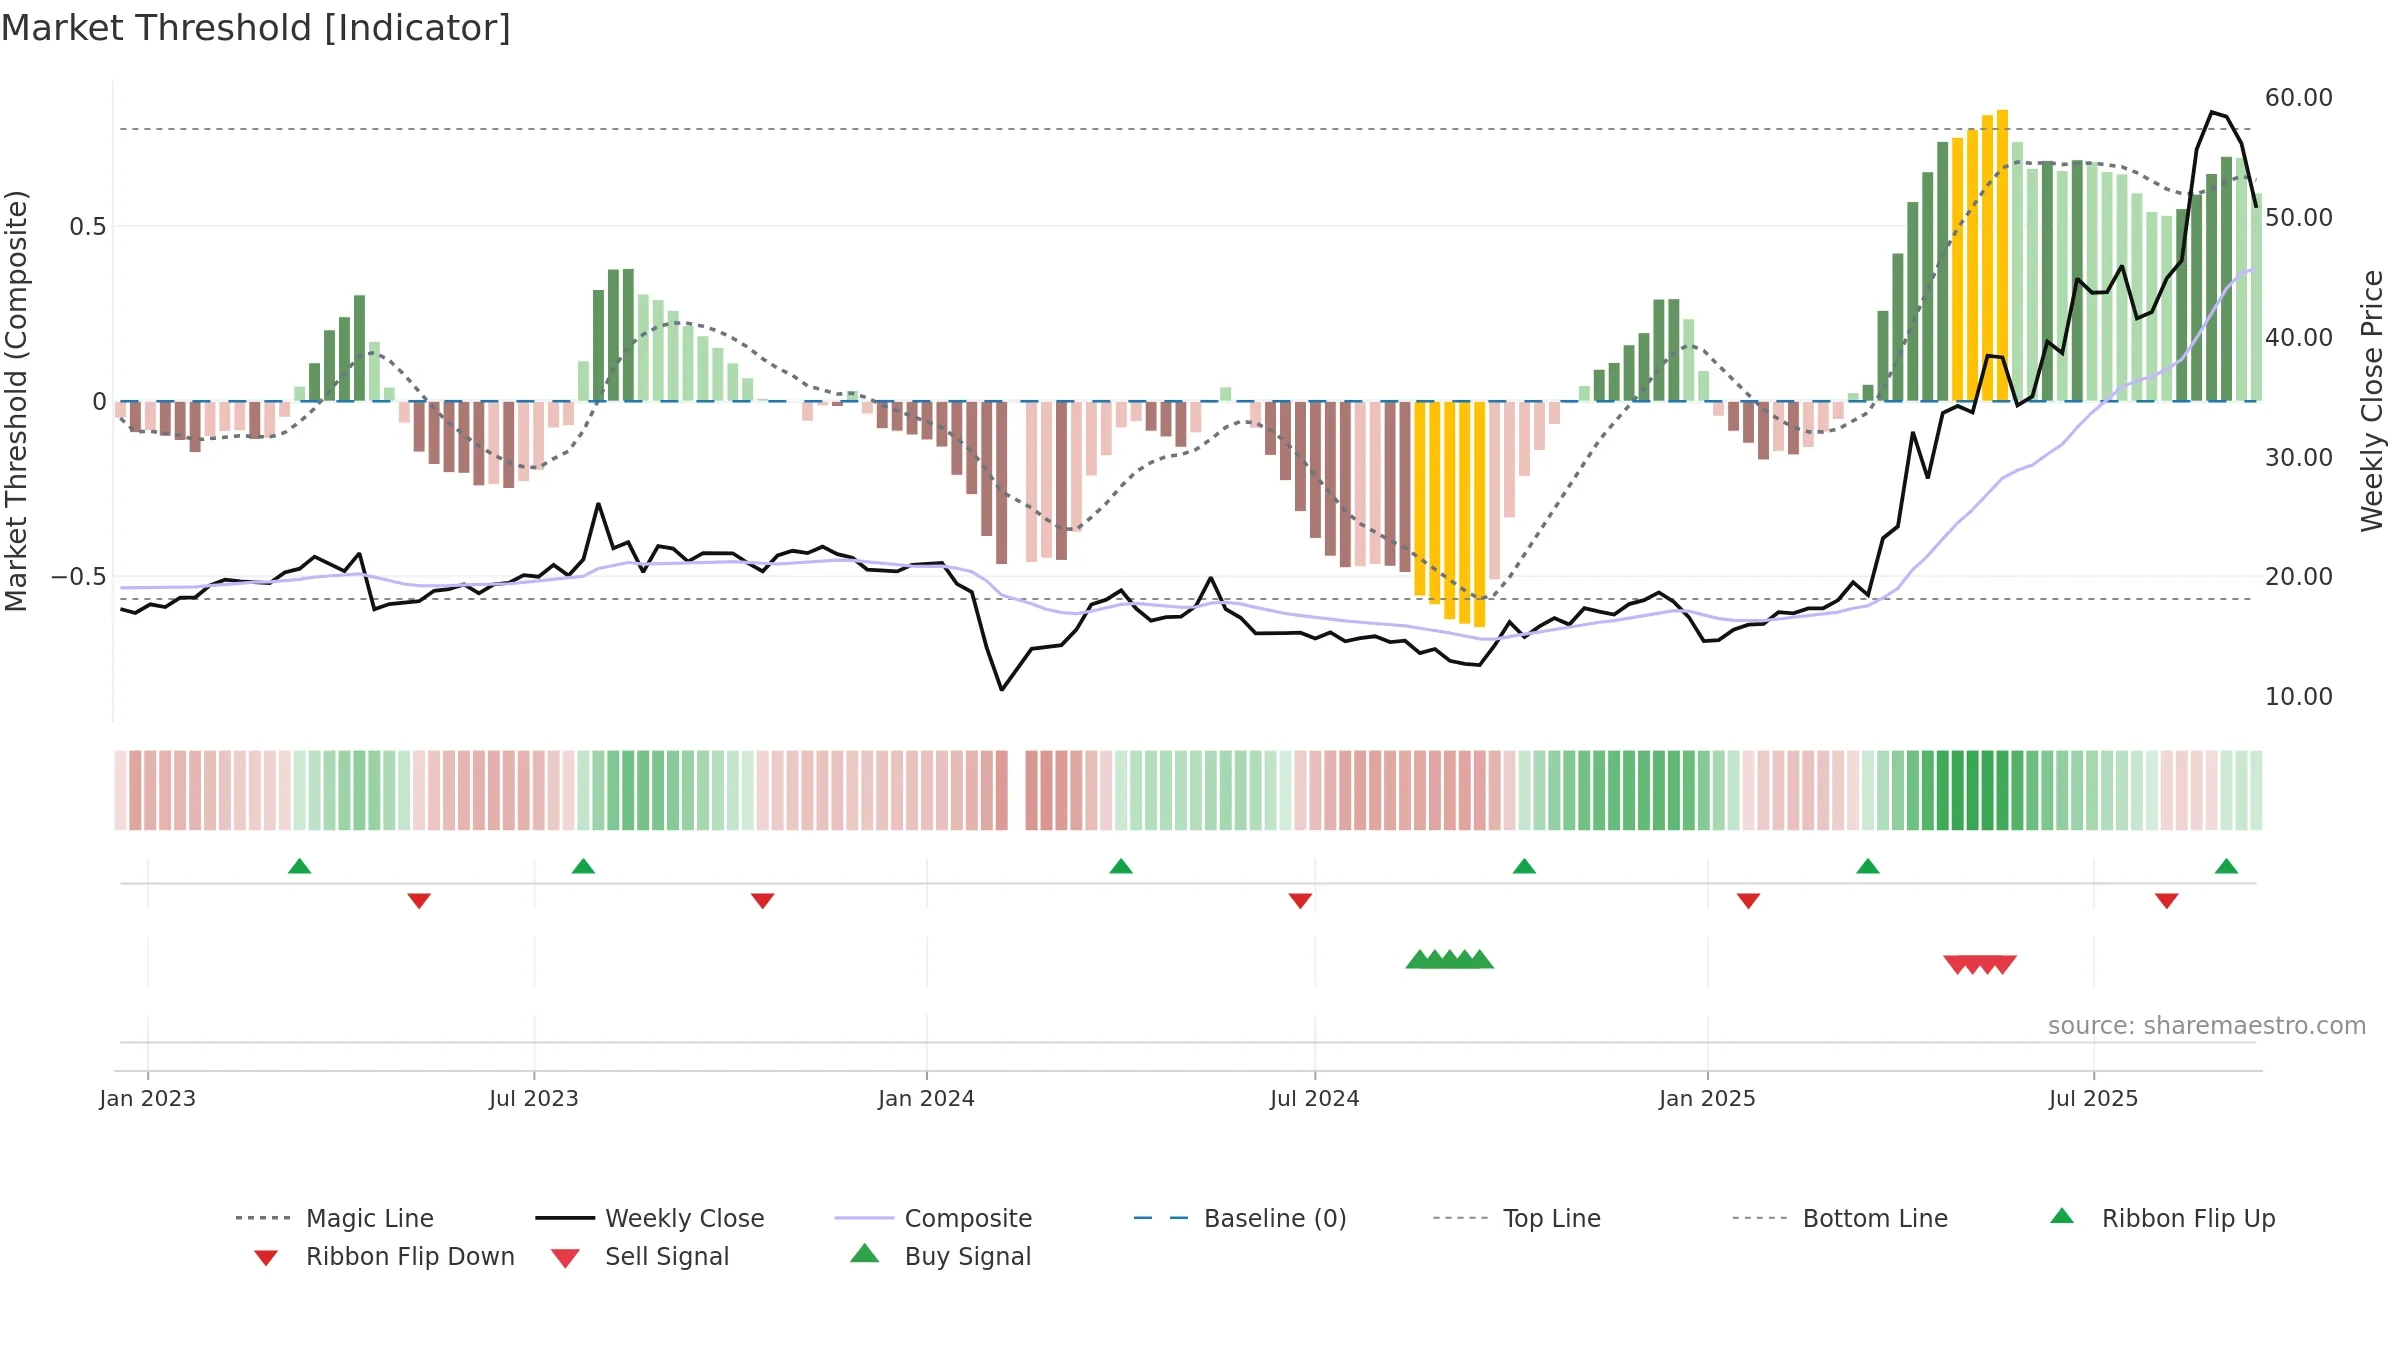Toggle the Bottom Line legend entry

tap(1840, 1218)
